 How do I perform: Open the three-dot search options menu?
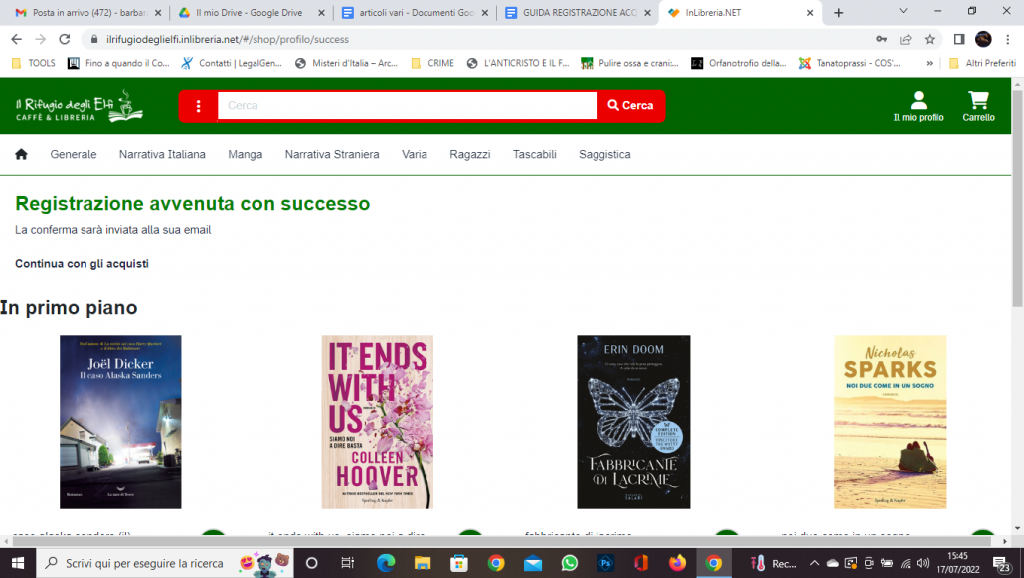(x=199, y=106)
